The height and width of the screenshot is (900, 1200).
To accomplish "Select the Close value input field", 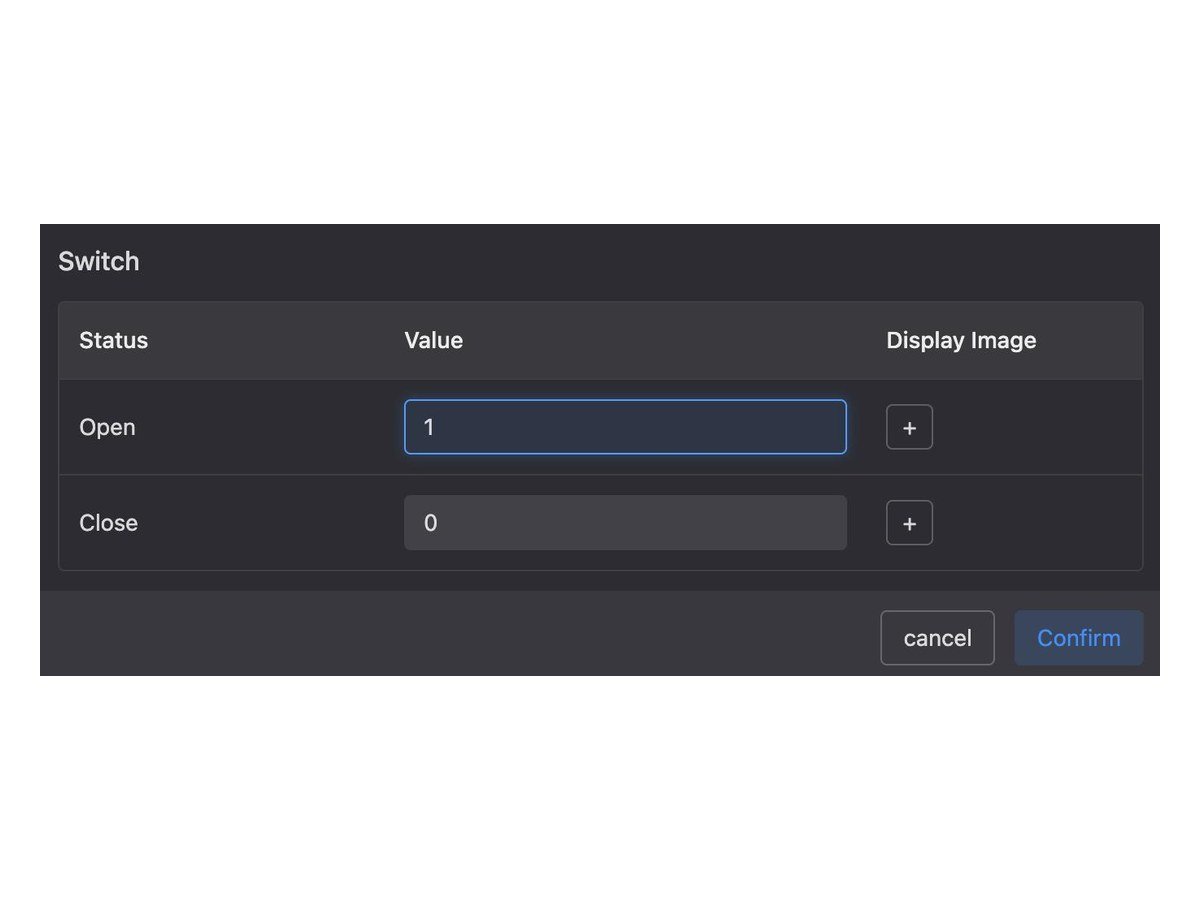I will pyautogui.click(x=625, y=523).
